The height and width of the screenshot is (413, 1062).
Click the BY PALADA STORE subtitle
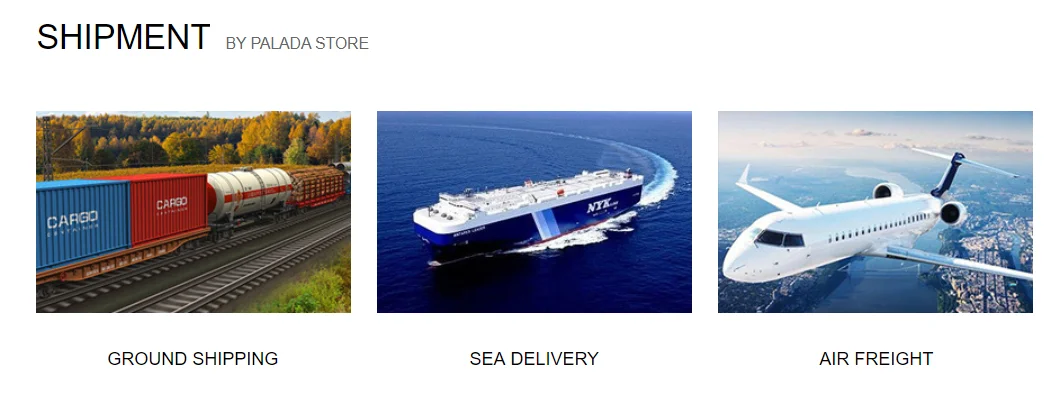click(x=297, y=43)
